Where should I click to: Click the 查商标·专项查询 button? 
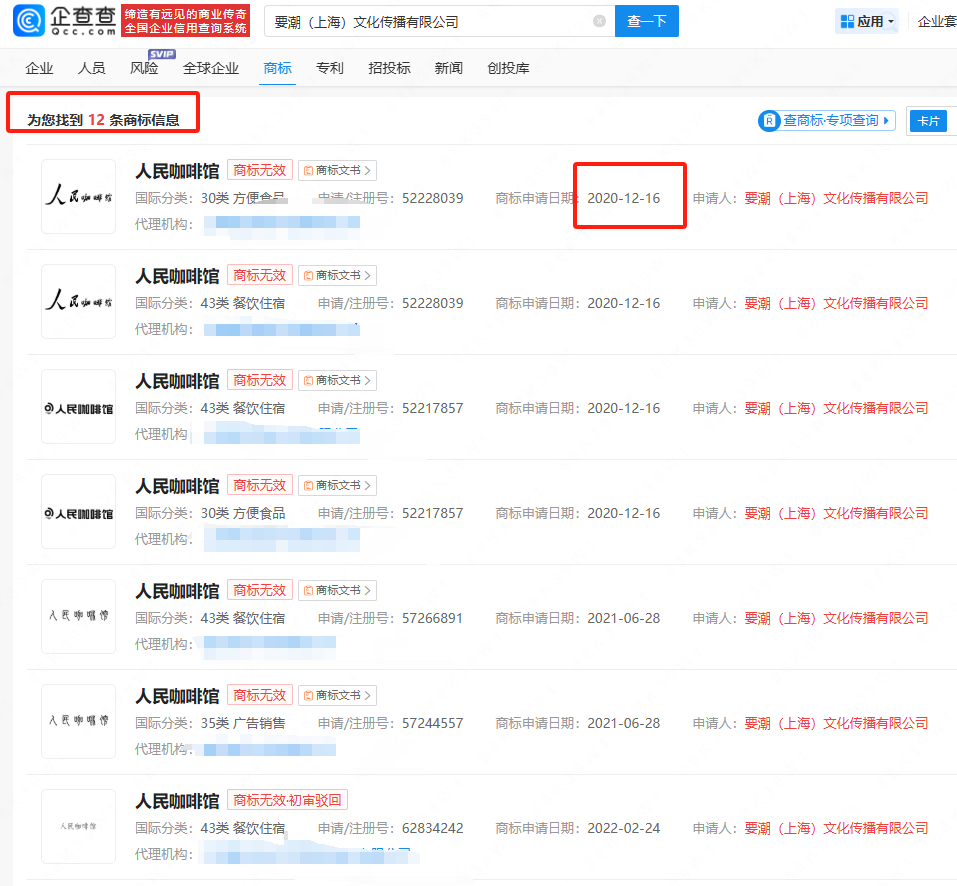[826, 120]
